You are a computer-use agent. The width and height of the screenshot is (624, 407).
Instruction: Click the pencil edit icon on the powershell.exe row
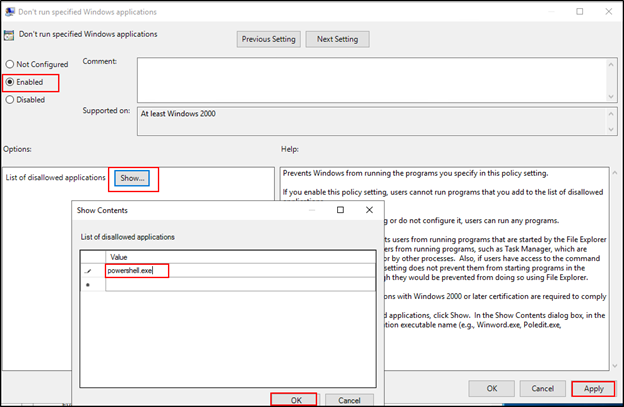pyautogui.click(x=91, y=271)
